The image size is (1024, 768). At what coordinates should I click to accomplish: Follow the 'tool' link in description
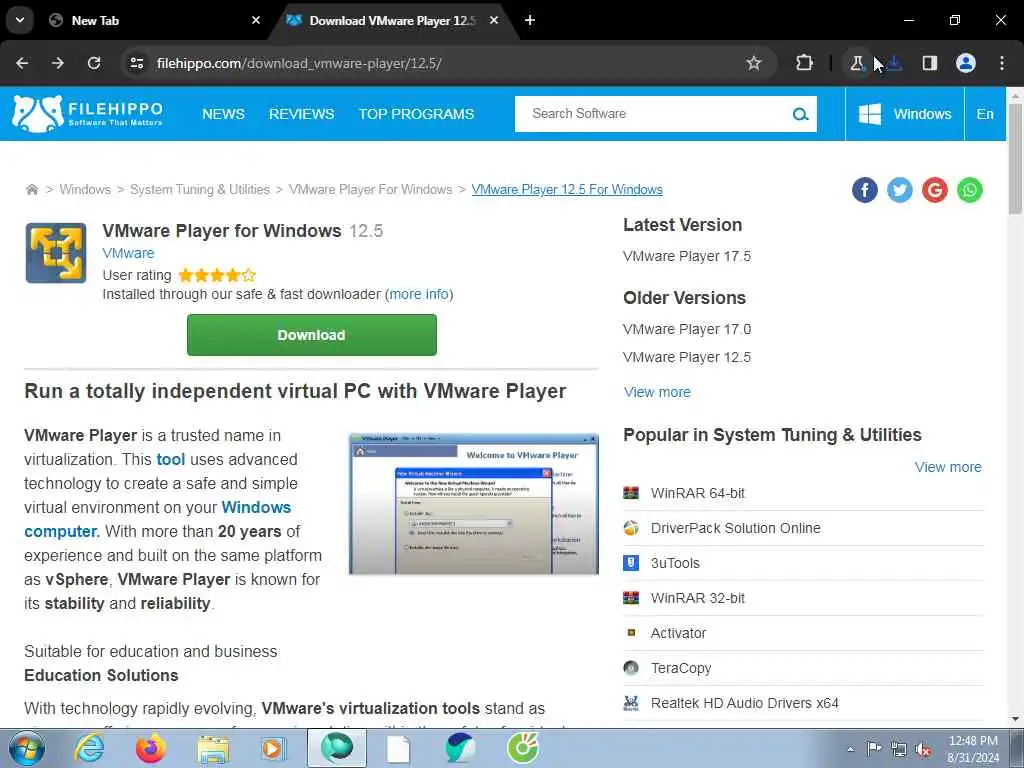(x=170, y=459)
